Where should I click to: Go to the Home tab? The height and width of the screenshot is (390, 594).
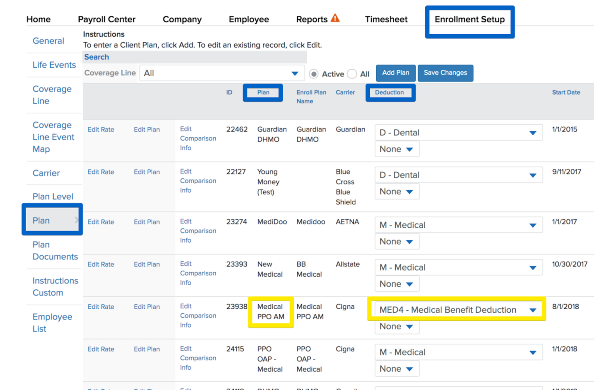click(38, 19)
